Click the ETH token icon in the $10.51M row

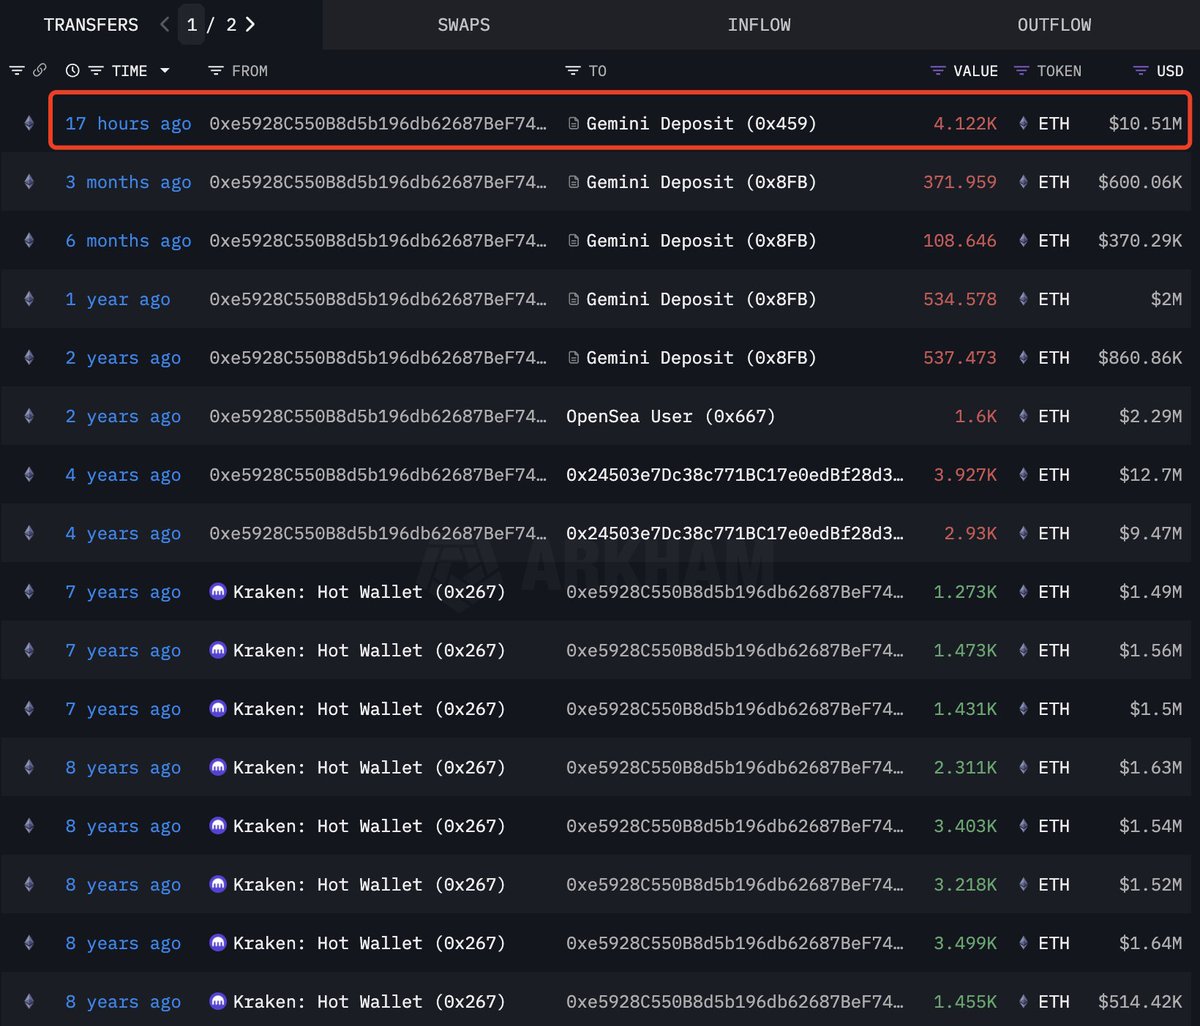(x=1023, y=124)
